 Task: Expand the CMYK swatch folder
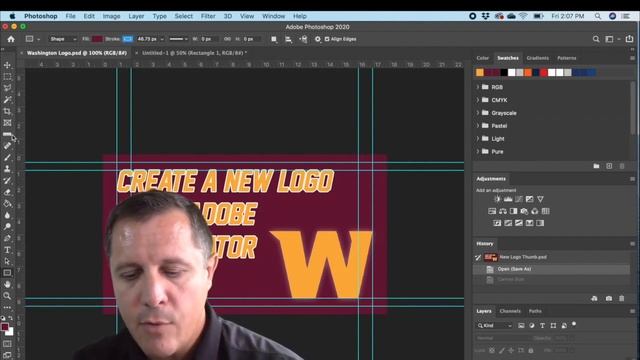click(478, 100)
